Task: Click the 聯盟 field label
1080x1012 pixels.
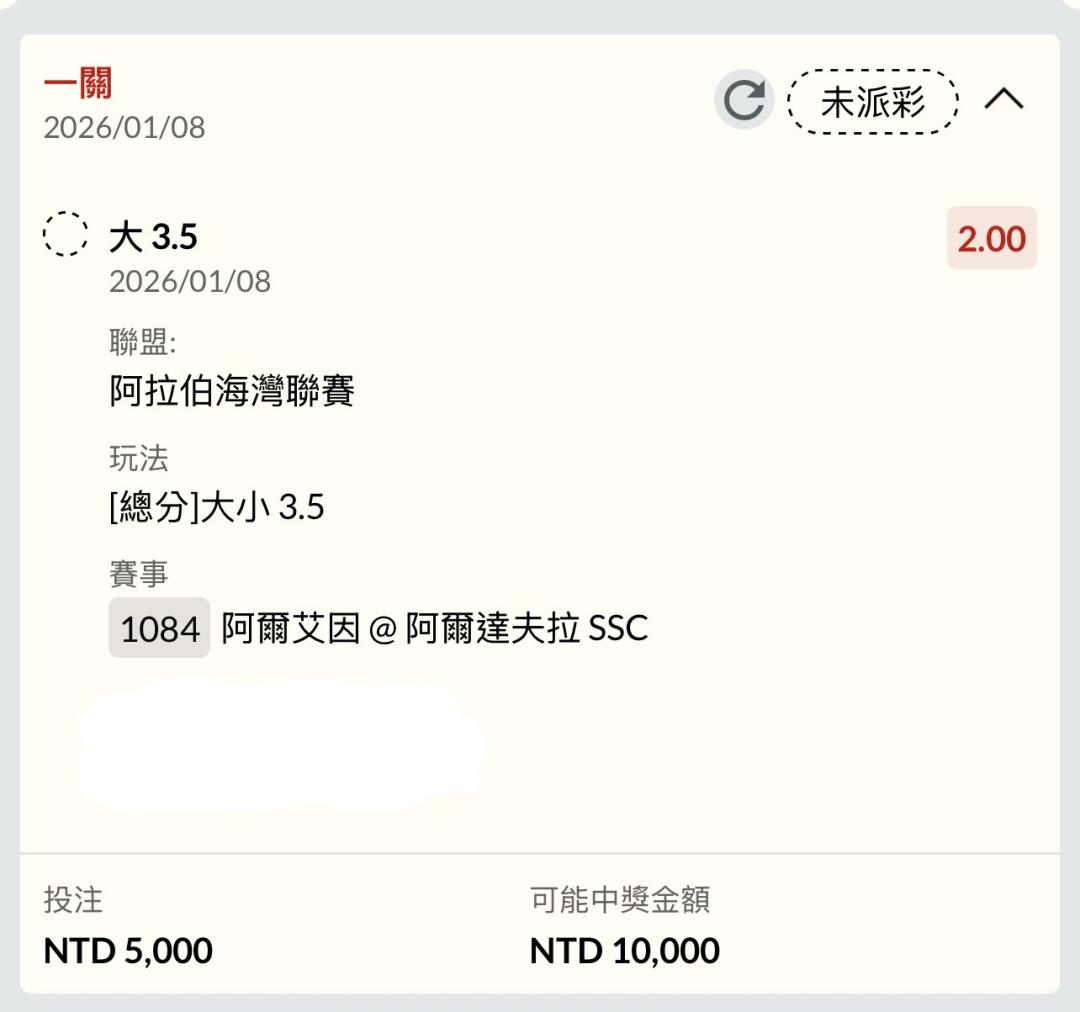Action: pos(142,344)
